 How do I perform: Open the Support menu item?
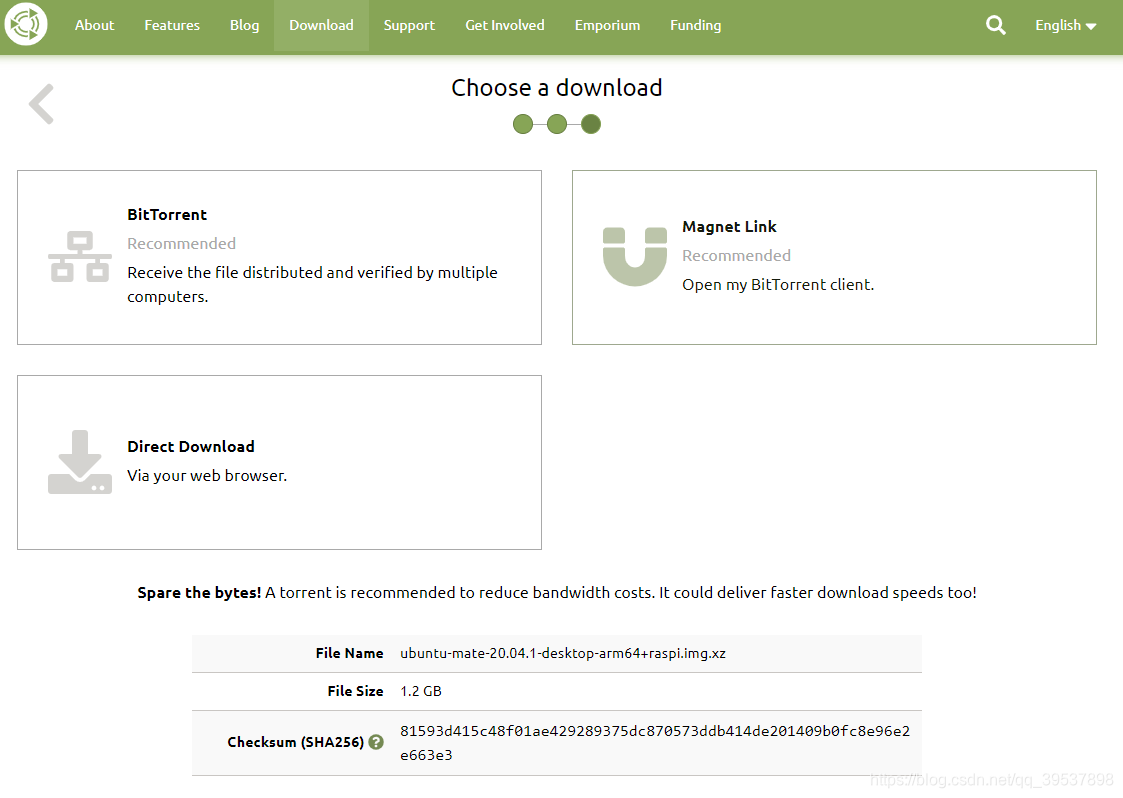(409, 25)
